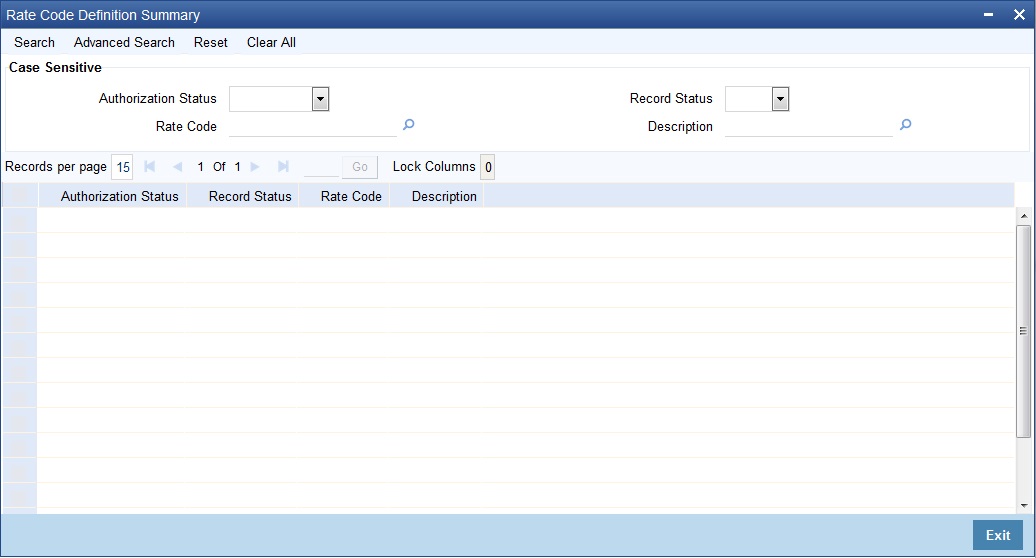Click the scrollbar up arrow
The width and height of the screenshot is (1036, 558).
tap(1023, 216)
